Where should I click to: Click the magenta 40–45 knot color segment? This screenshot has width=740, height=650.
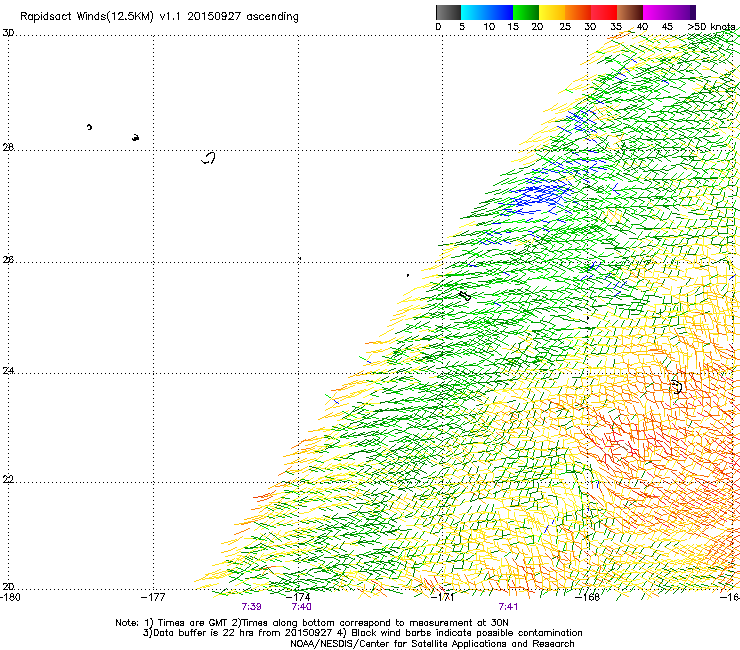coord(656,12)
